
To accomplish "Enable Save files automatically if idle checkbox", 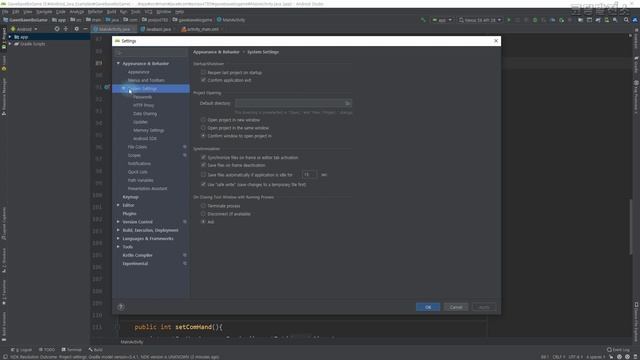I will tap(203, 175).
